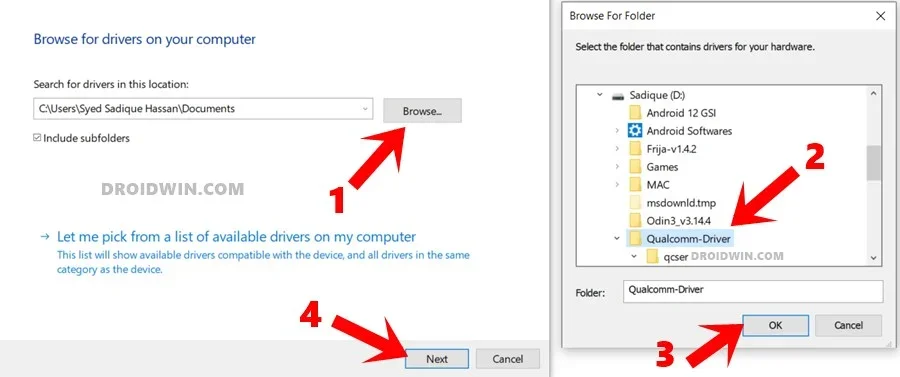Click the msdownld.tmp folder icon
Image resolution: width=900 pixels, height=377 pixels.
(635, 203)
